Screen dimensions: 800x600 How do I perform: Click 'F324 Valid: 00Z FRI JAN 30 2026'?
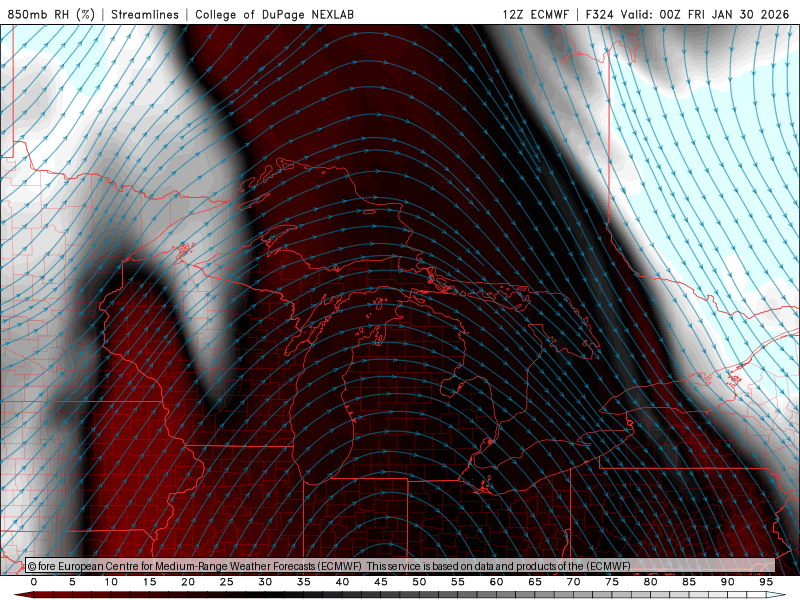coord(687,14)
